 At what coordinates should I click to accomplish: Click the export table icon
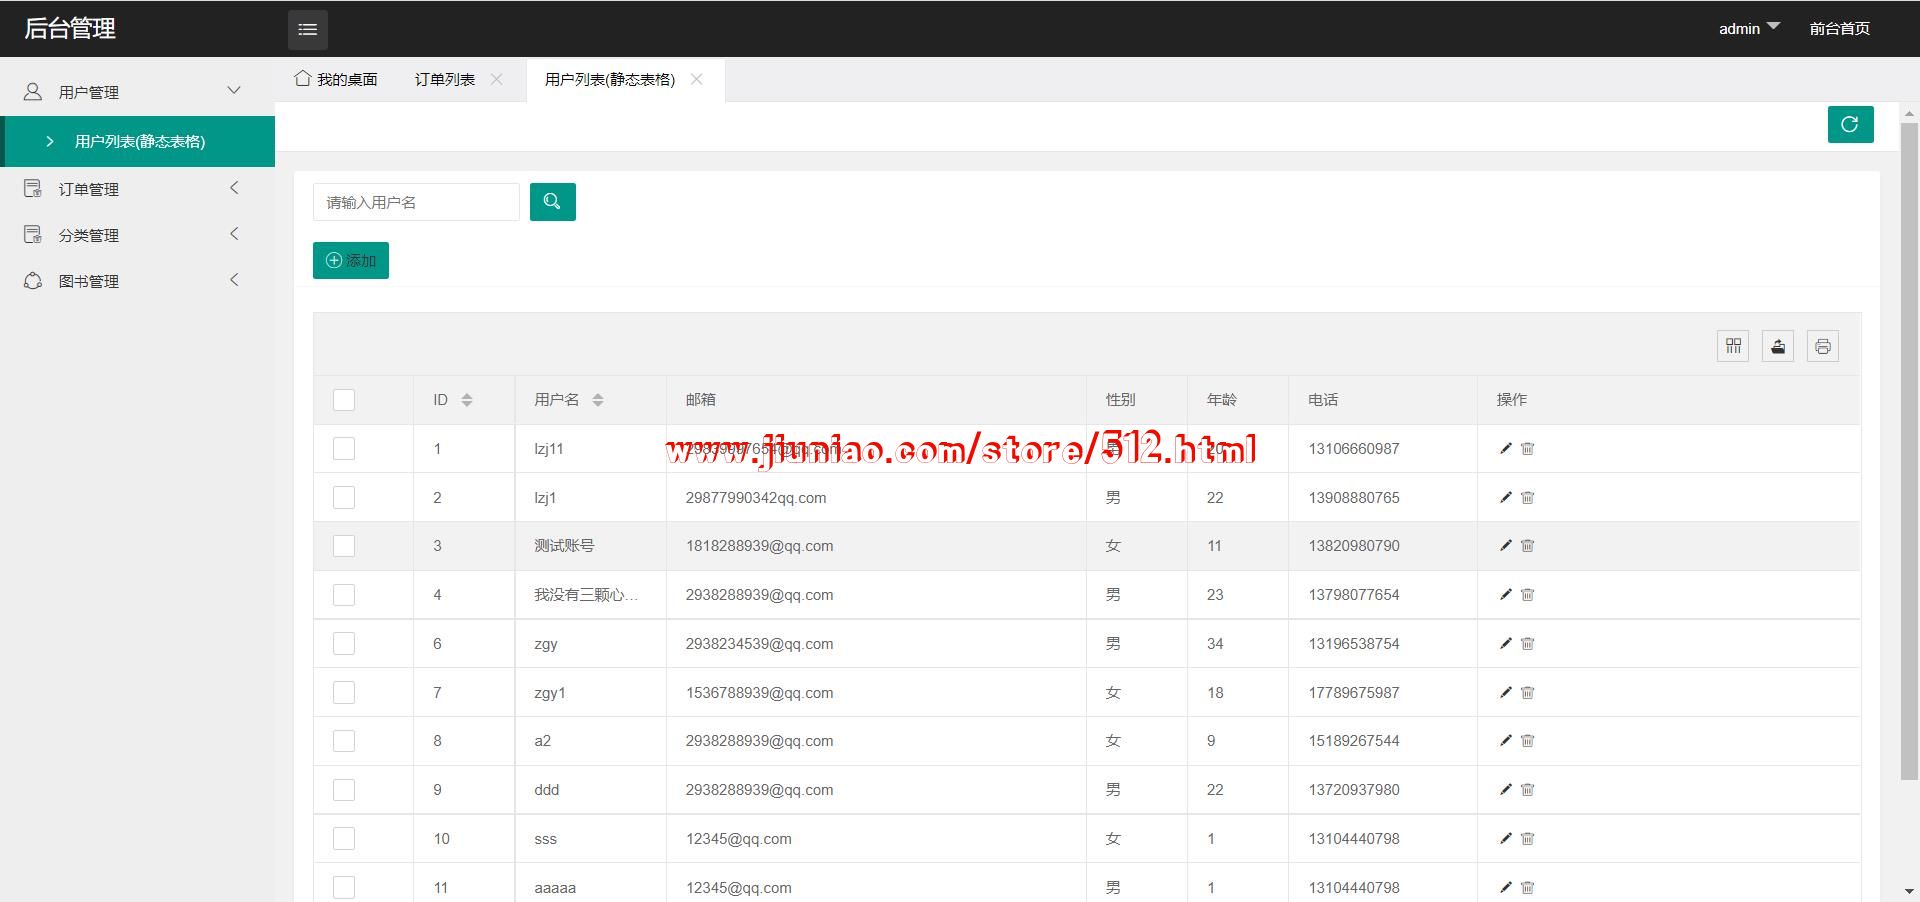click(1778, 346)
